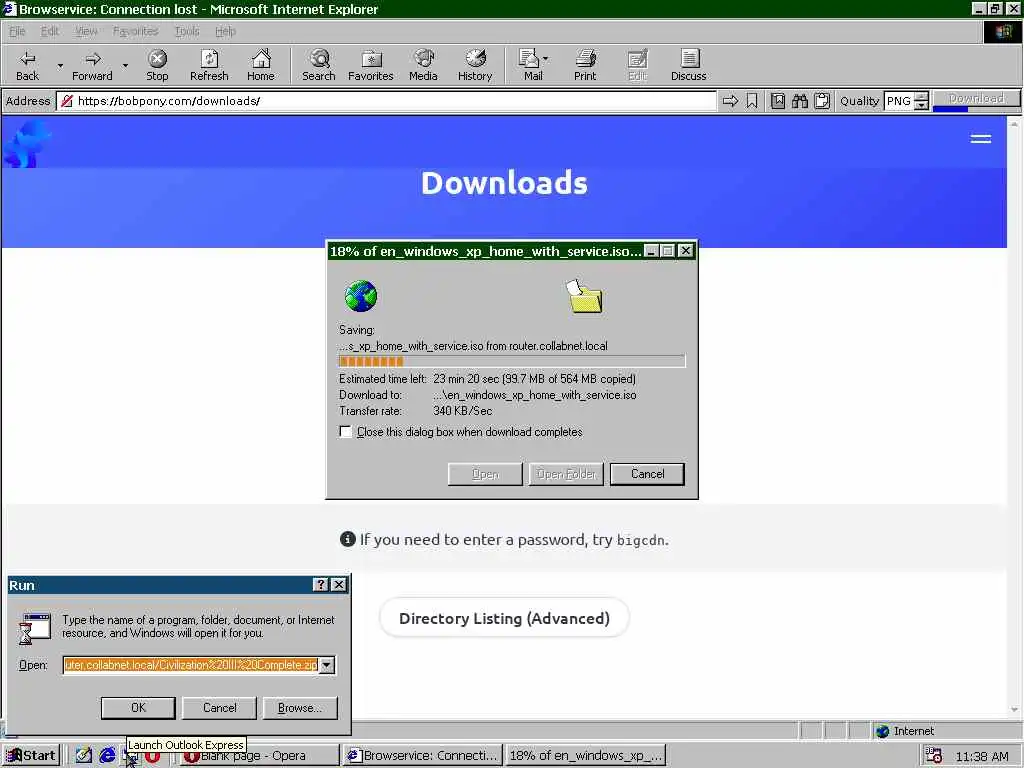Open the Help menu
This screenshot has height=768, width=1024.
tap(225, 31)
